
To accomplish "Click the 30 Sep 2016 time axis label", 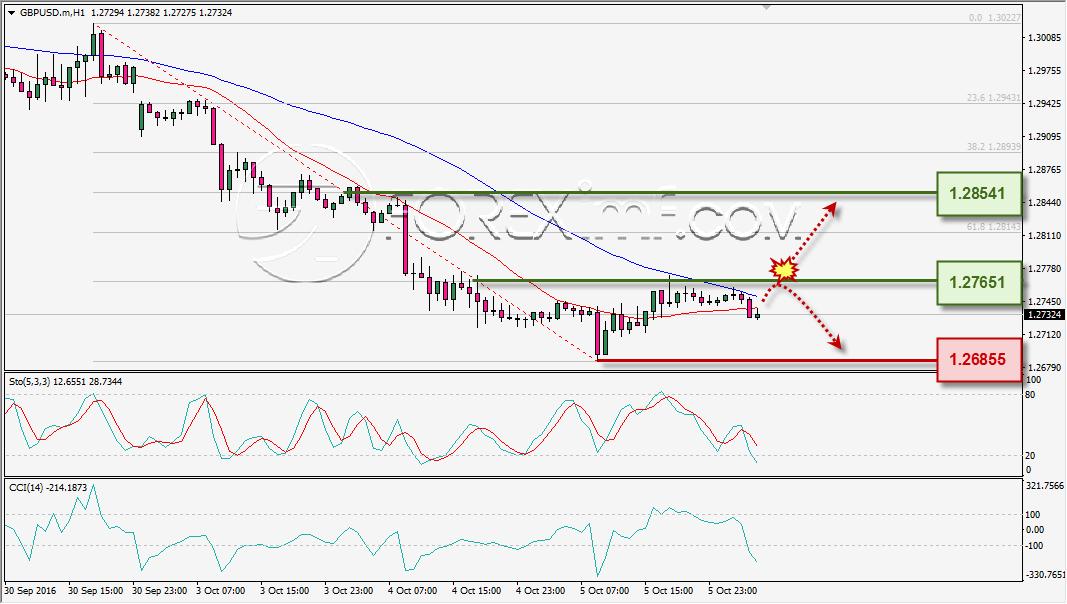I will pyautogui.click(x=31, y=590).
